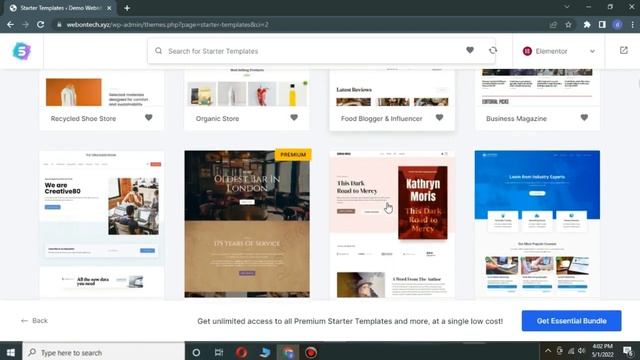640x360 pixels.
Task: Click the volume speaker tray icon
Action: coord(582,351)
